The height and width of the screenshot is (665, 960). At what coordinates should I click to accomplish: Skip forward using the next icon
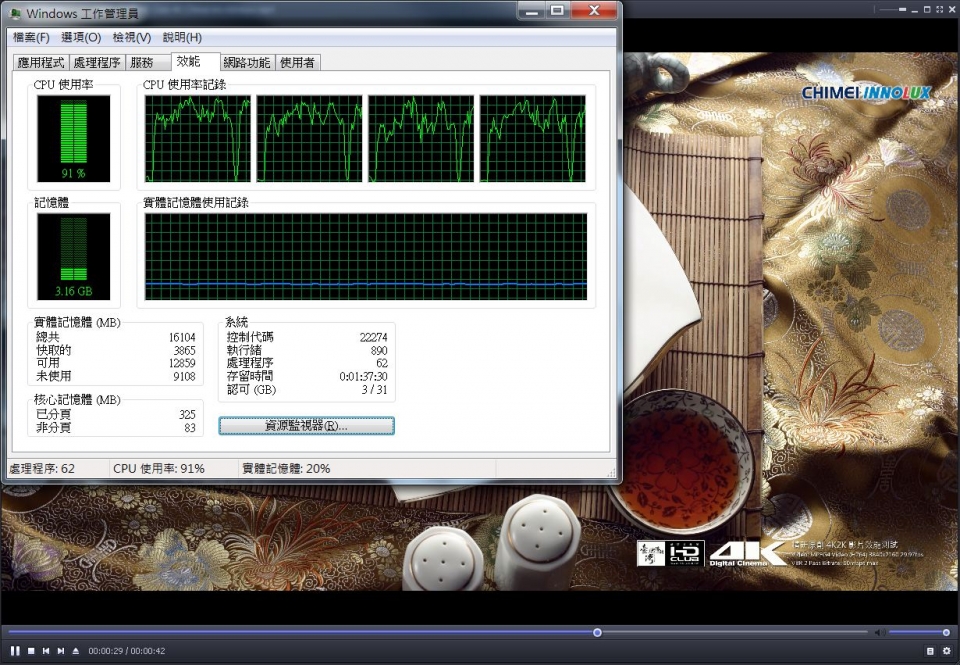[x=61, y=651]
